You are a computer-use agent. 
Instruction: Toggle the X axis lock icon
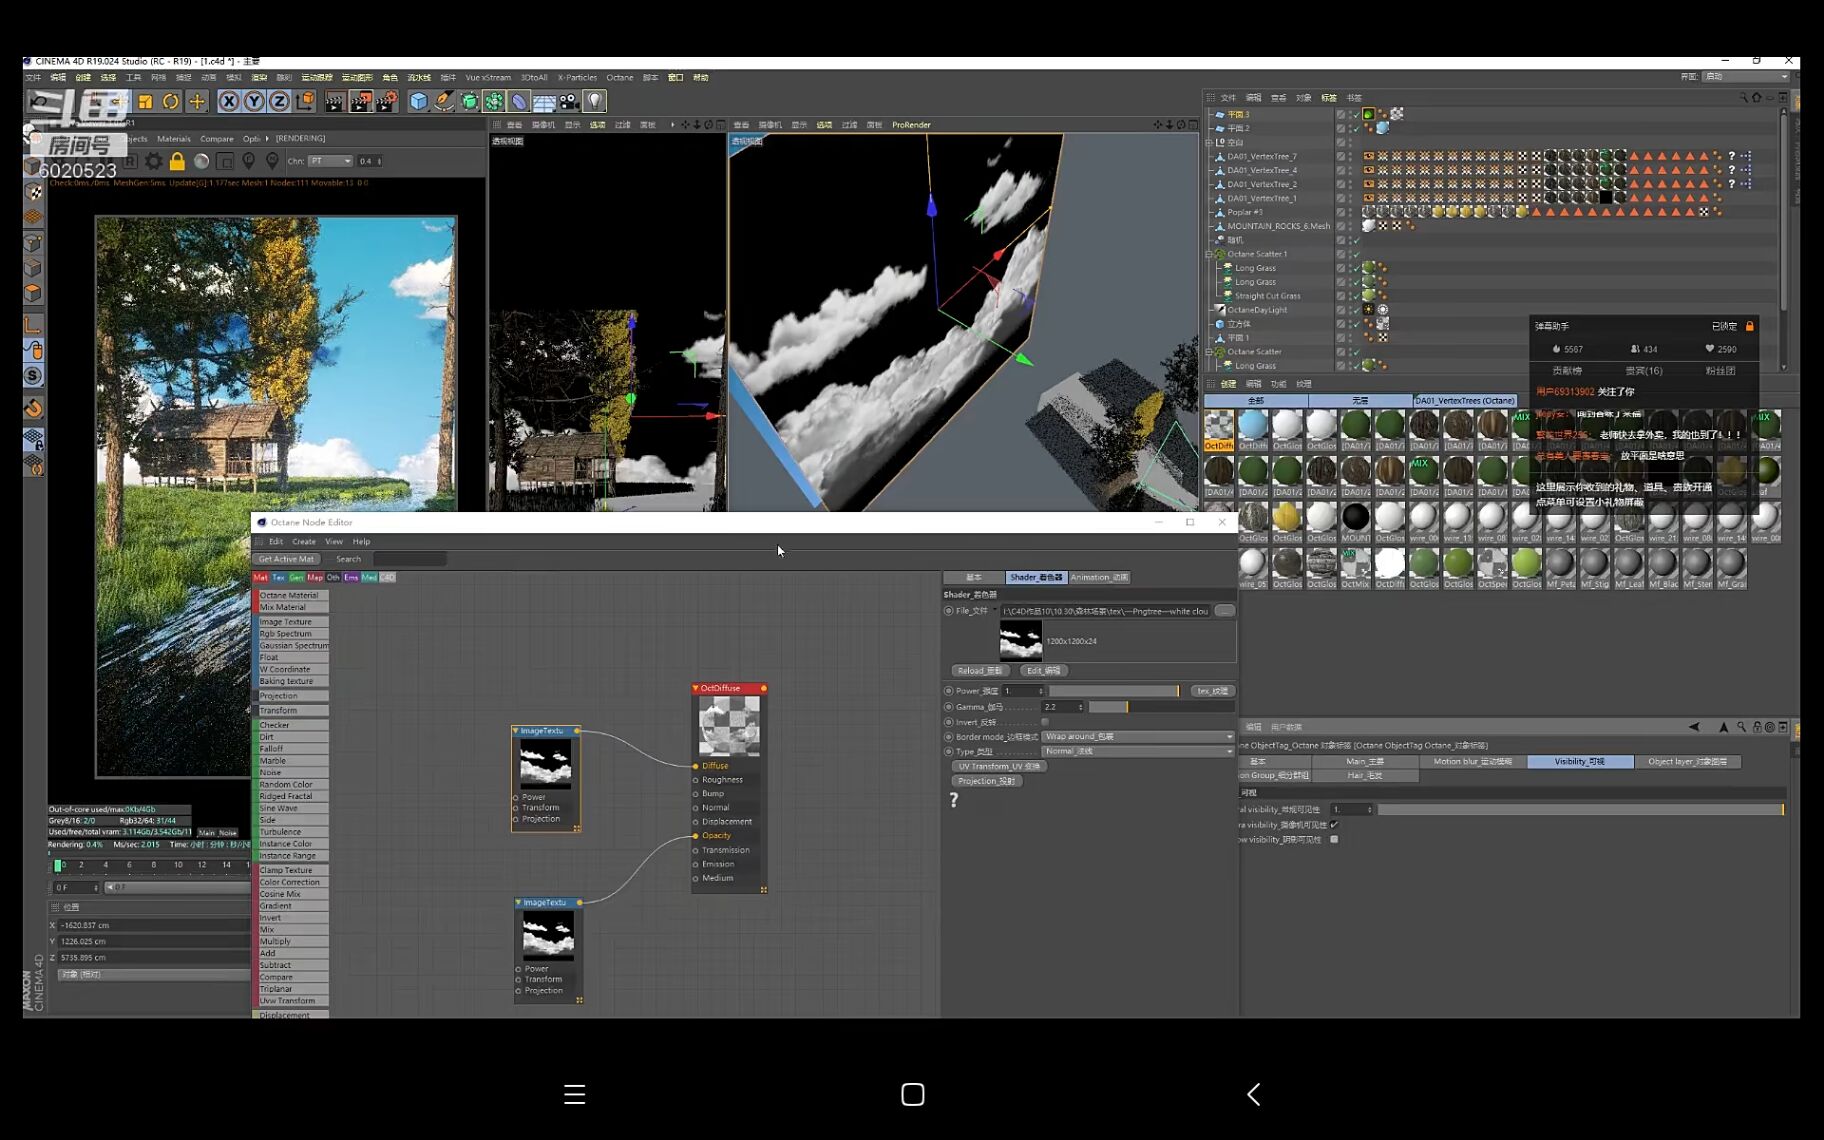pyautogui.click(x=229, y=101)
